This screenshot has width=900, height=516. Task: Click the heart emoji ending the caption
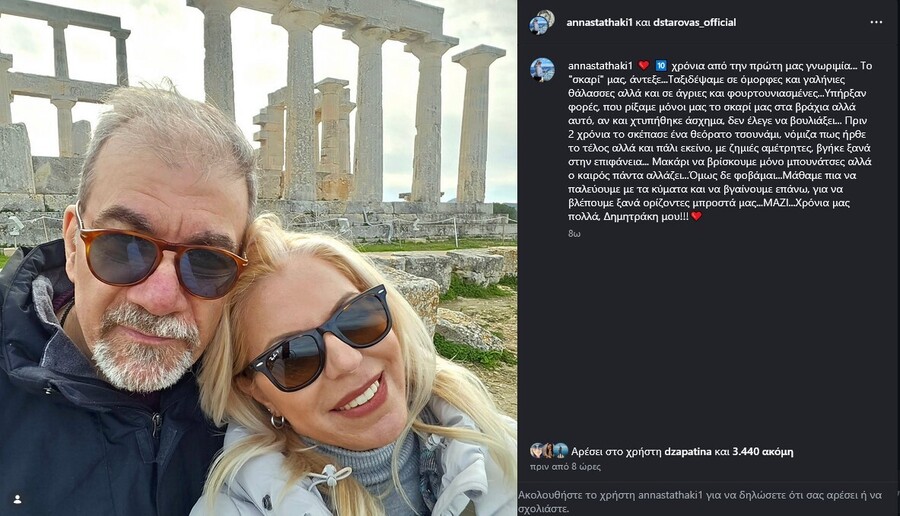(697, 216)
